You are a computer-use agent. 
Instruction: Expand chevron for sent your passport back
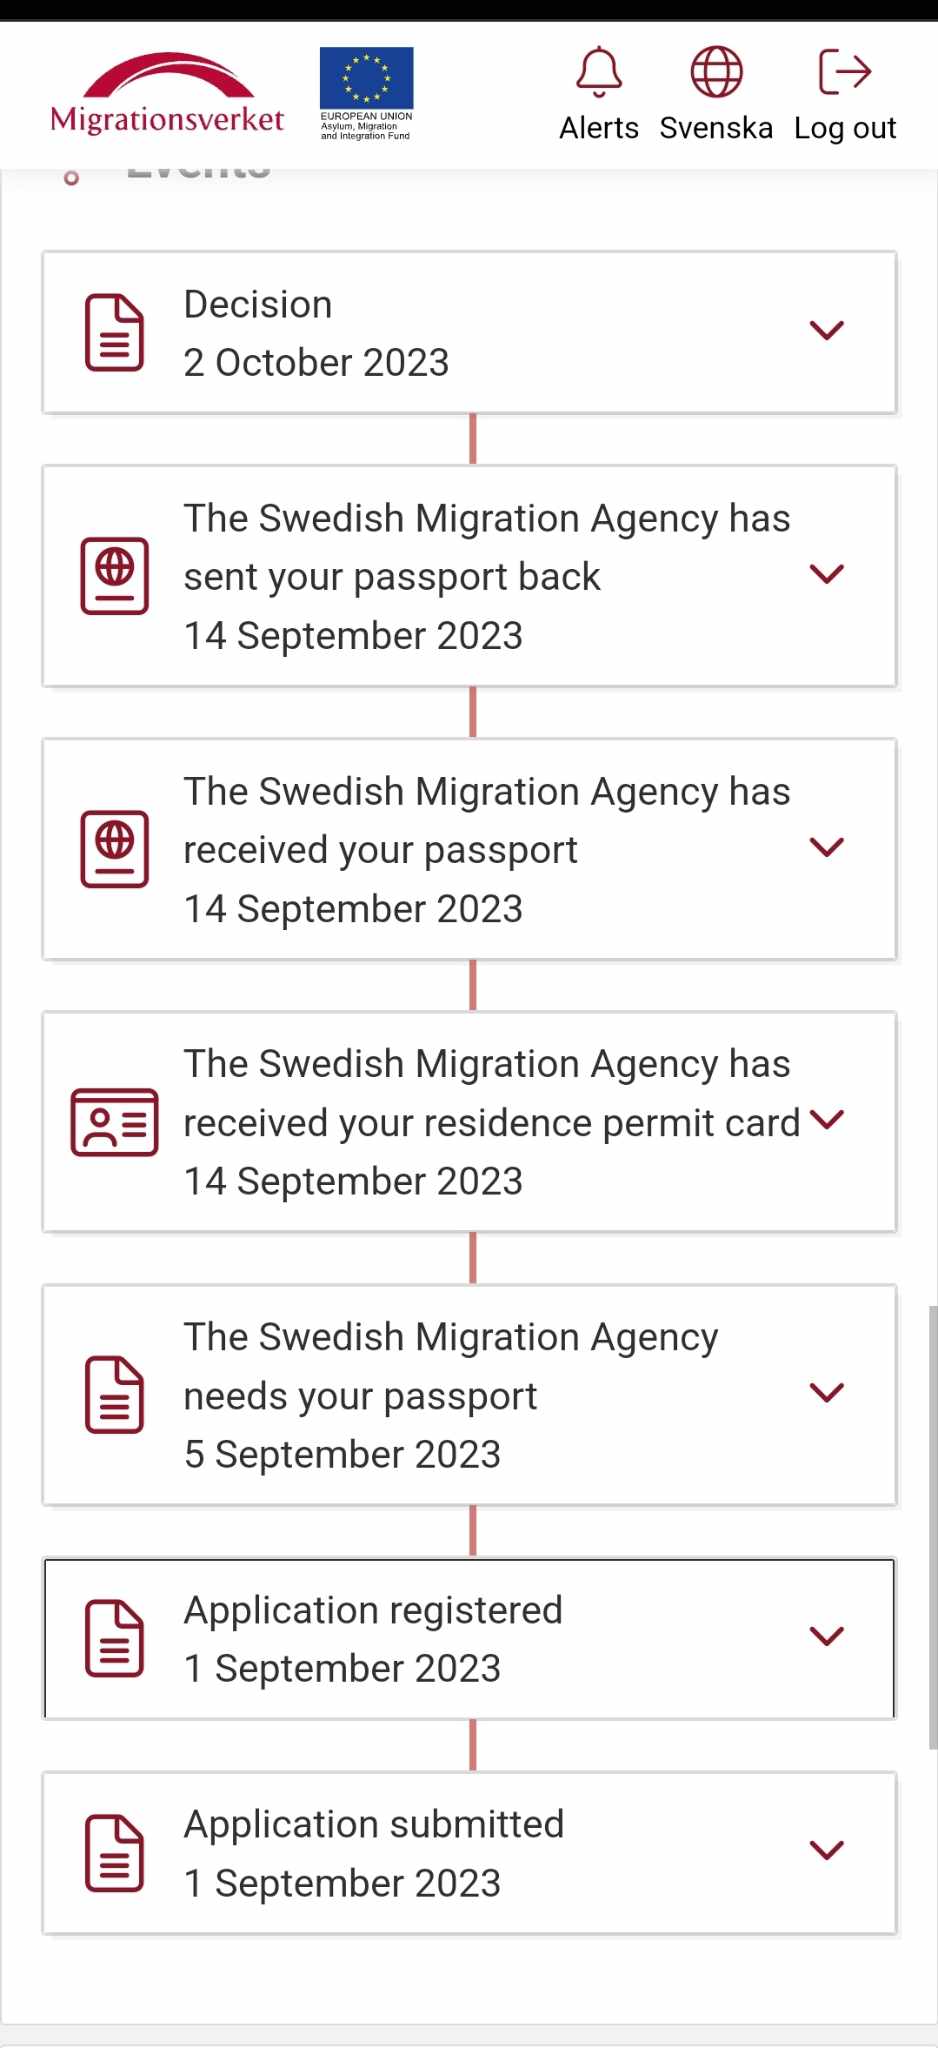(x=827, y=575)
